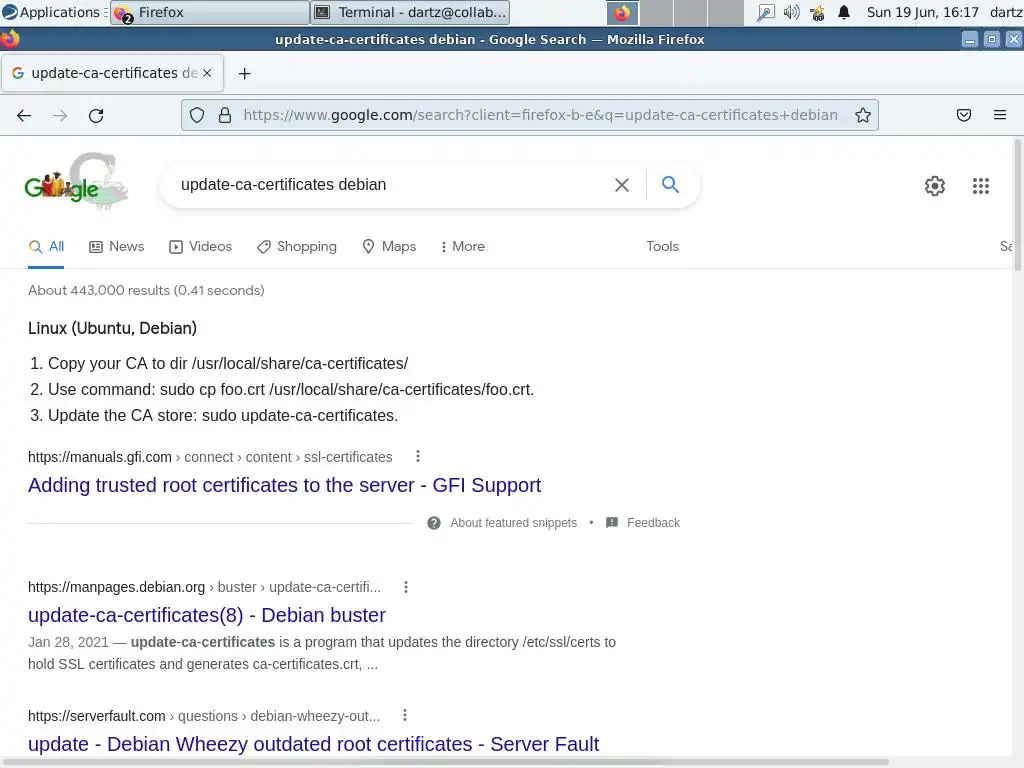Click the network tray icon
Image resolution: width=1024 pixels, height=768 pixels.
tap(817, 12)
